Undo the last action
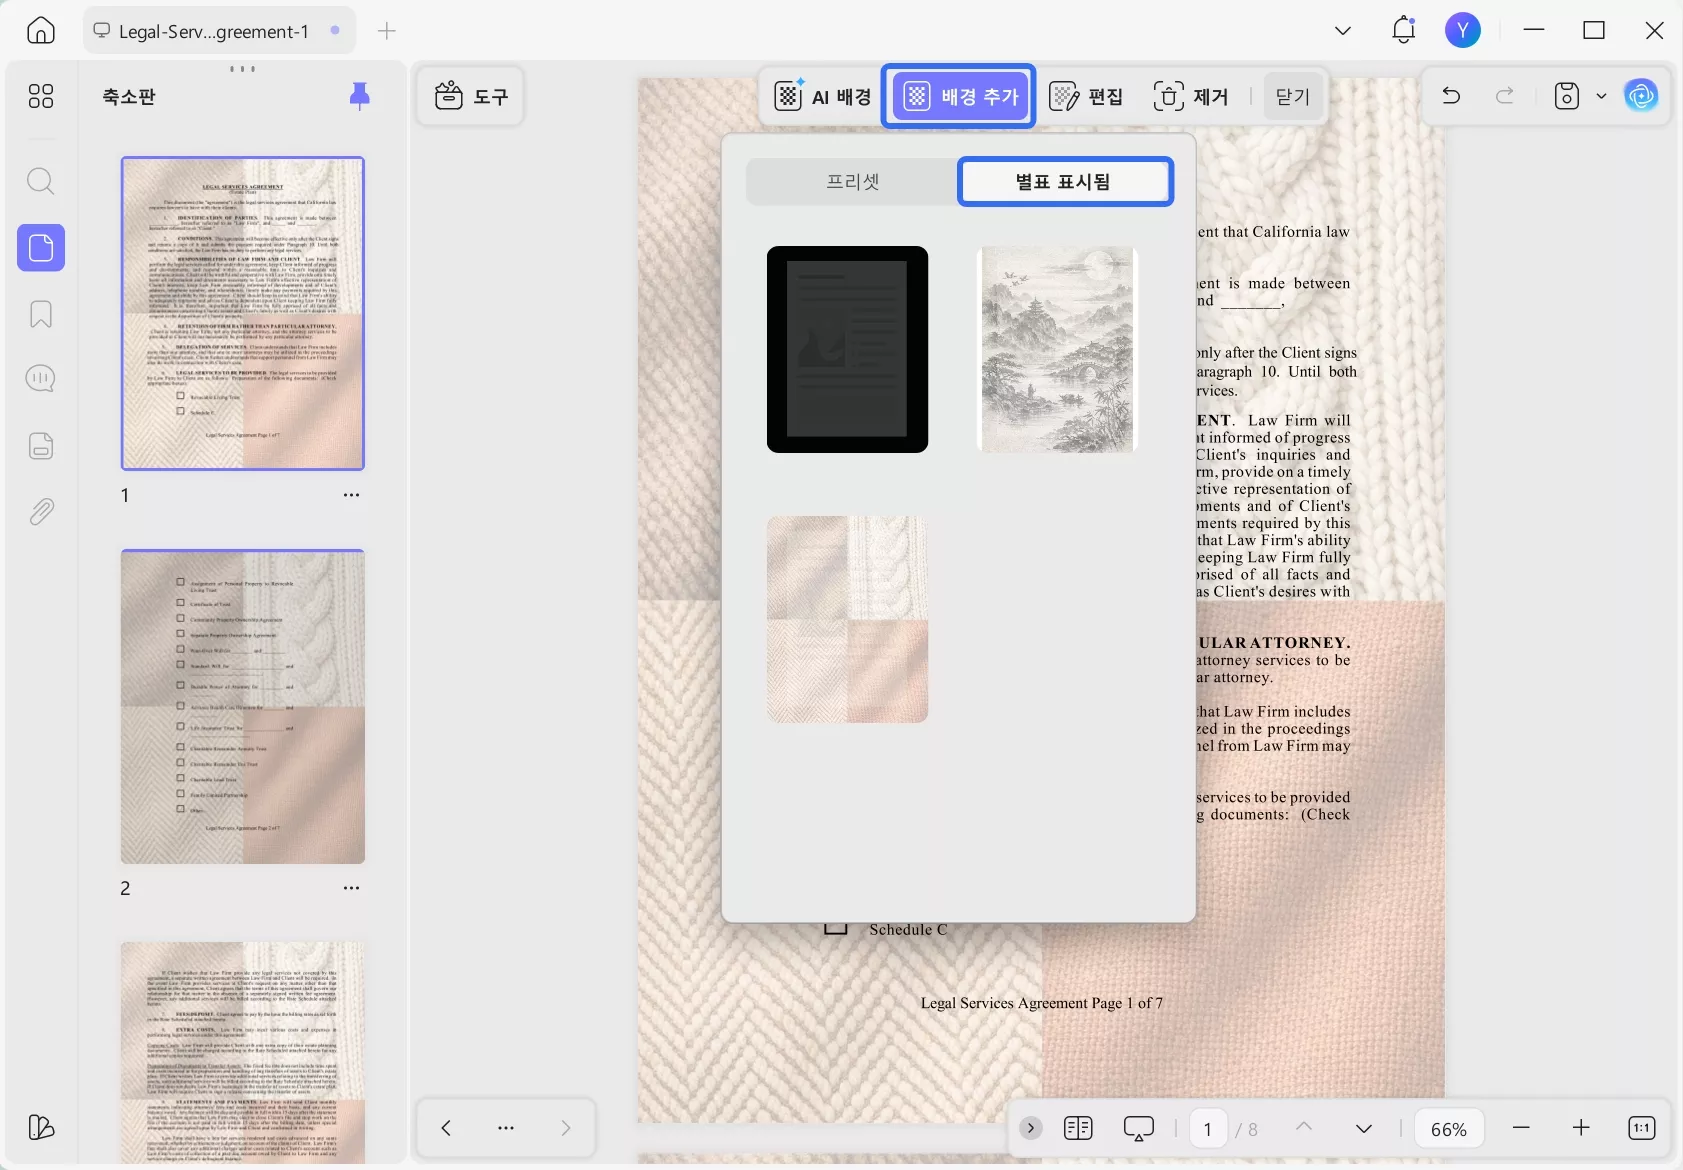This screenshot has width=1683, height=1170. 1451,96
